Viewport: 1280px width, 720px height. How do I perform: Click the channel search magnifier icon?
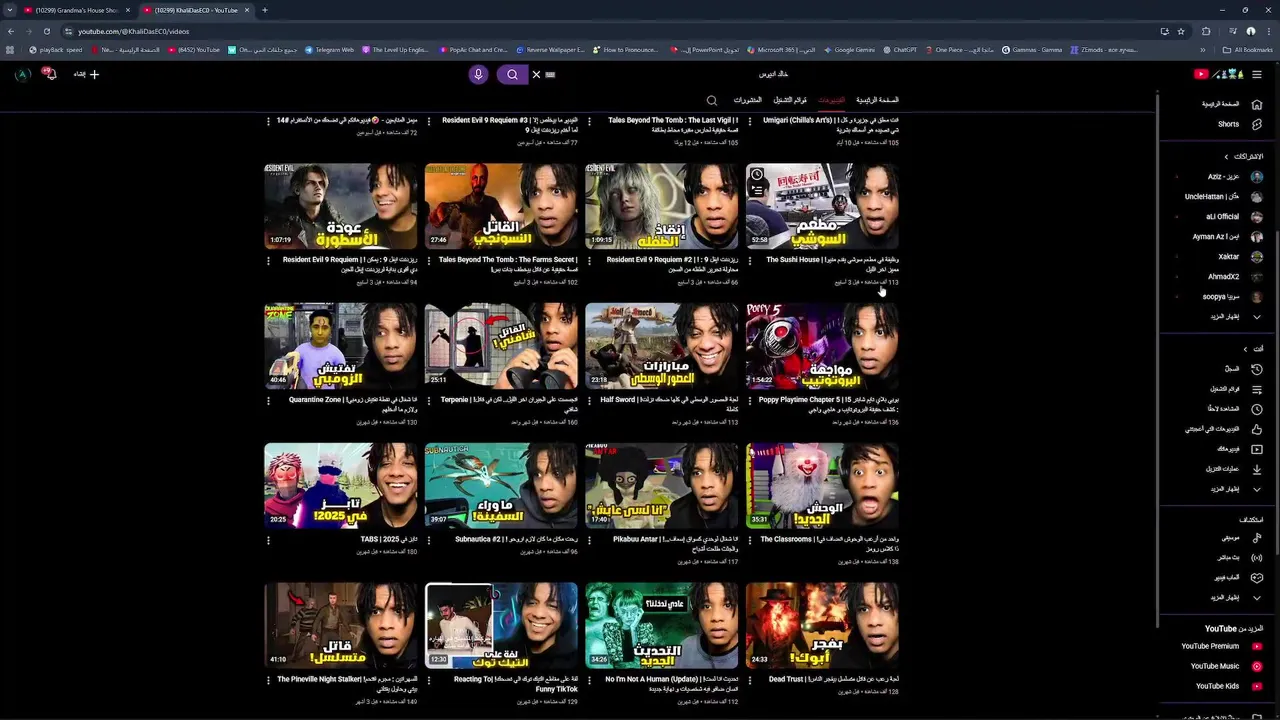tap(712, 100)
